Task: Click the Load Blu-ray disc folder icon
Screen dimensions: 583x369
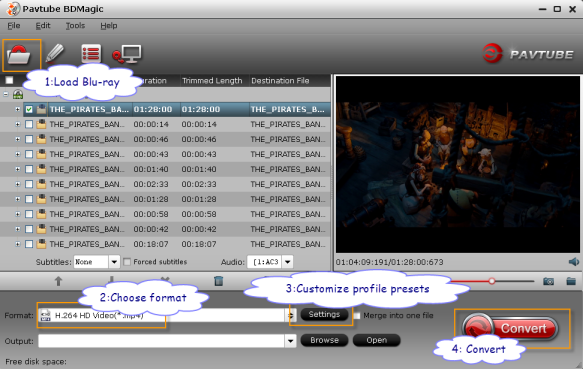Action: click(19, 54)
